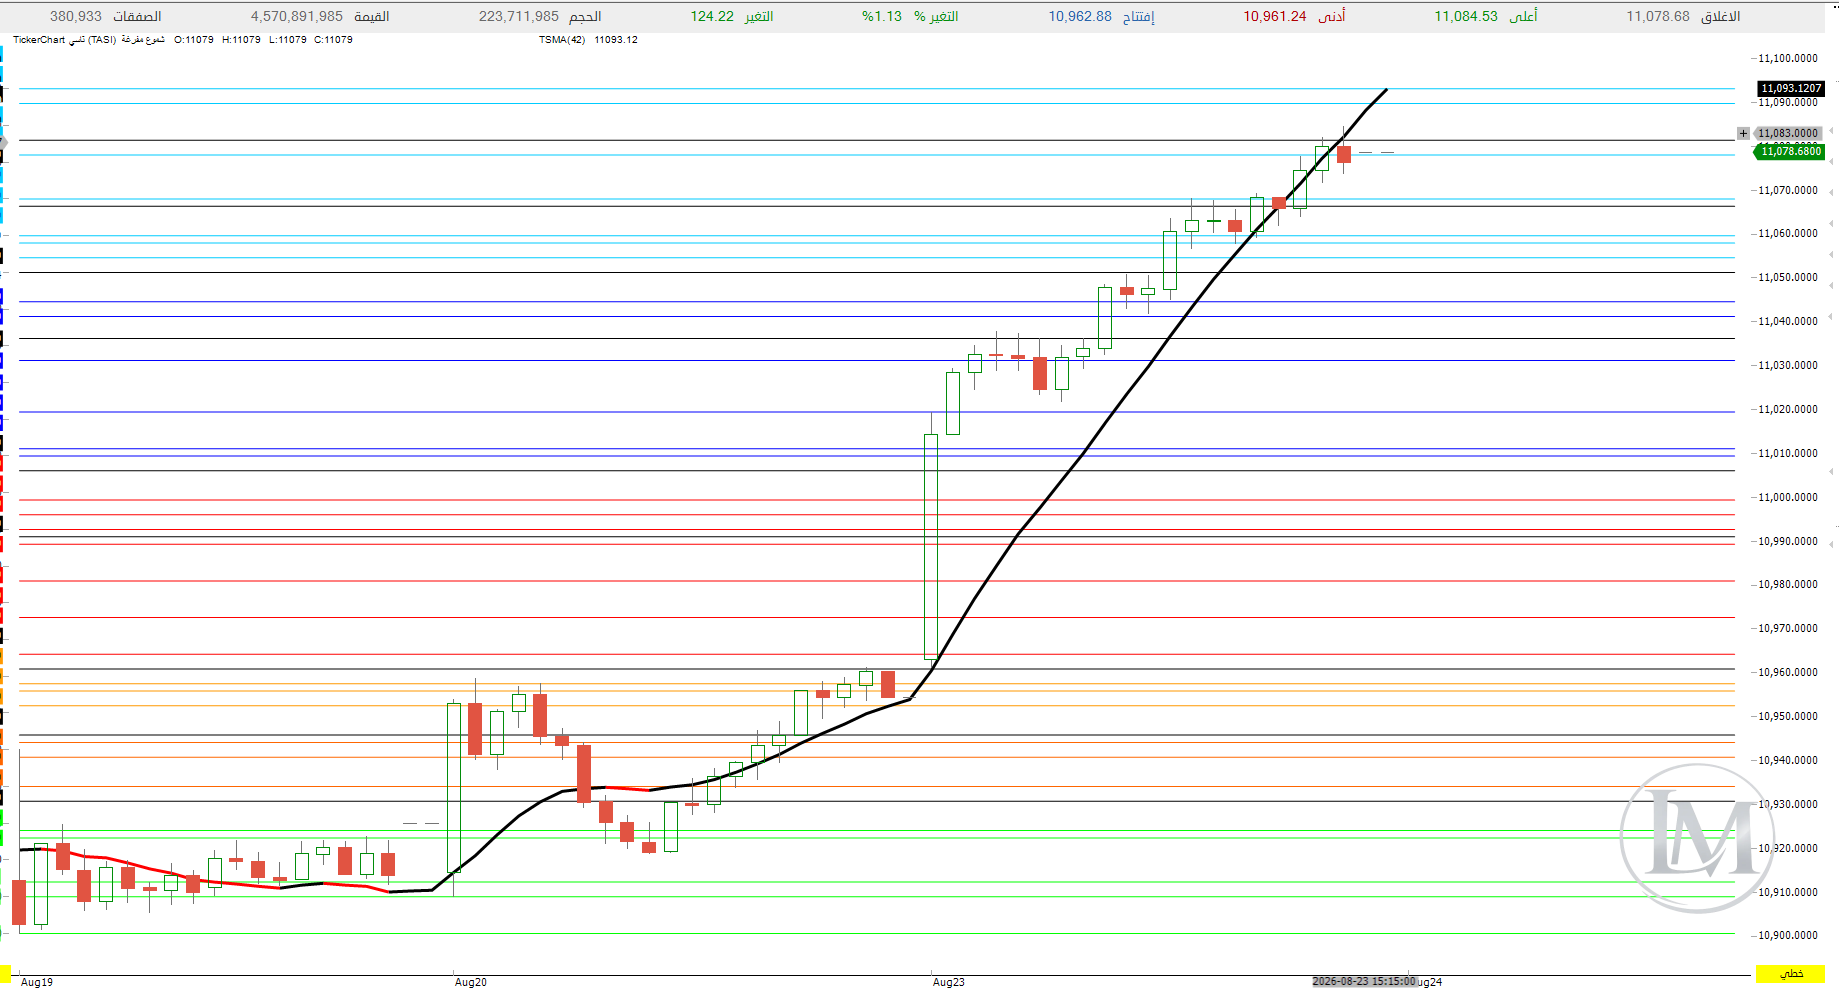
Task: Click the volume figure 223,711,985
Action: (x=519, y=16)
